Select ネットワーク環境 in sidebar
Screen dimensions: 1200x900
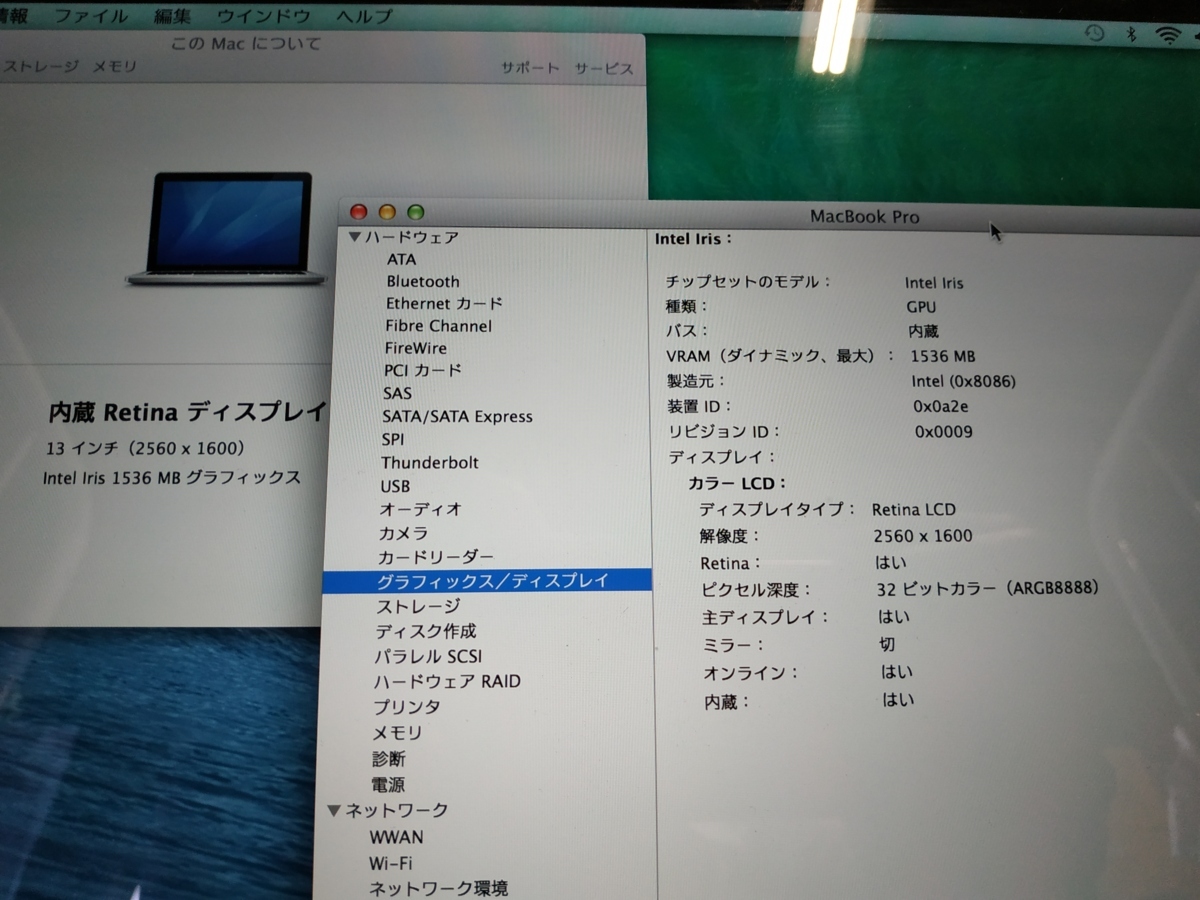pos(437,888)
